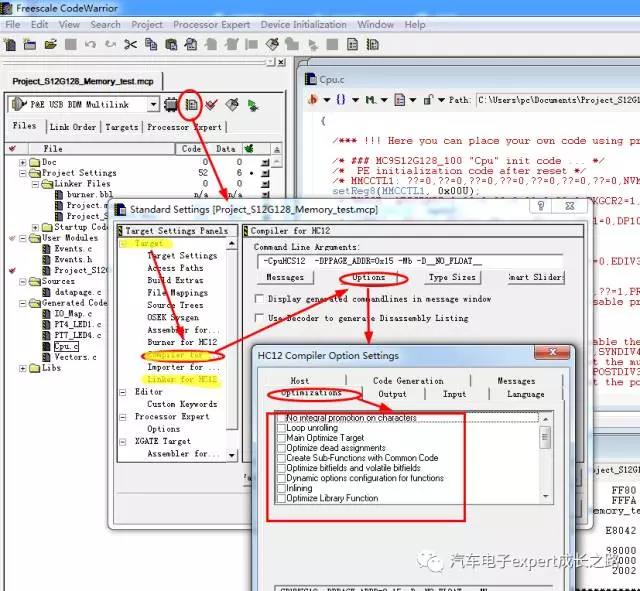Screen dimensions: 640x591
Task: Click the Synchronize Modification Dates checkmark icon
Action: 211,104
